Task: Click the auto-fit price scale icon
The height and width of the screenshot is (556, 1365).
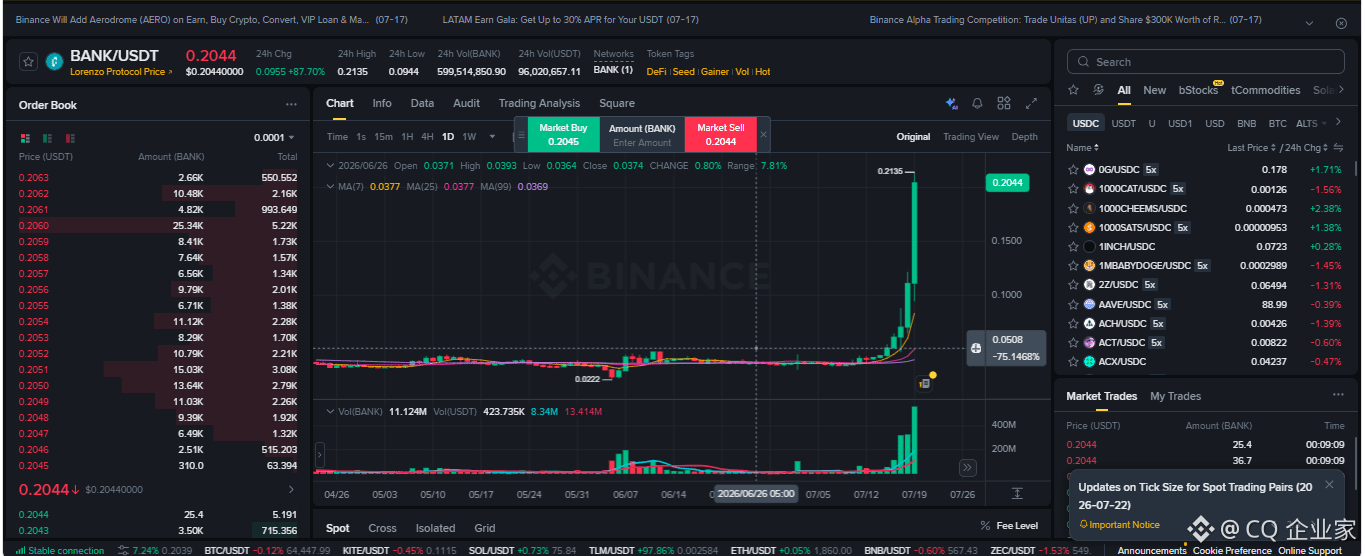Action: [x=1017, y=493]
